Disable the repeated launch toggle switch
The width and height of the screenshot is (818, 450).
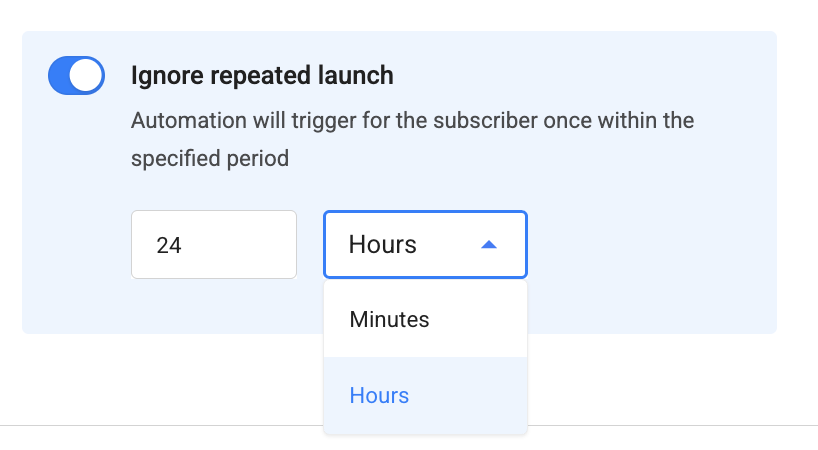point(77,76)
